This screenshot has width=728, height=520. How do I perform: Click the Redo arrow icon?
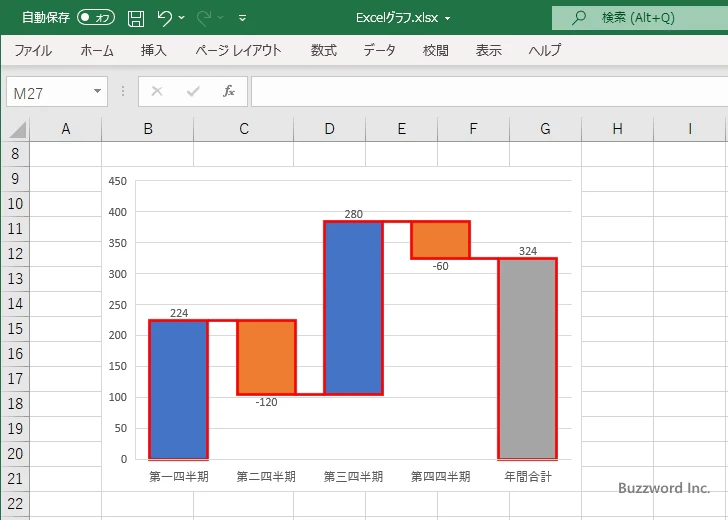204,18
